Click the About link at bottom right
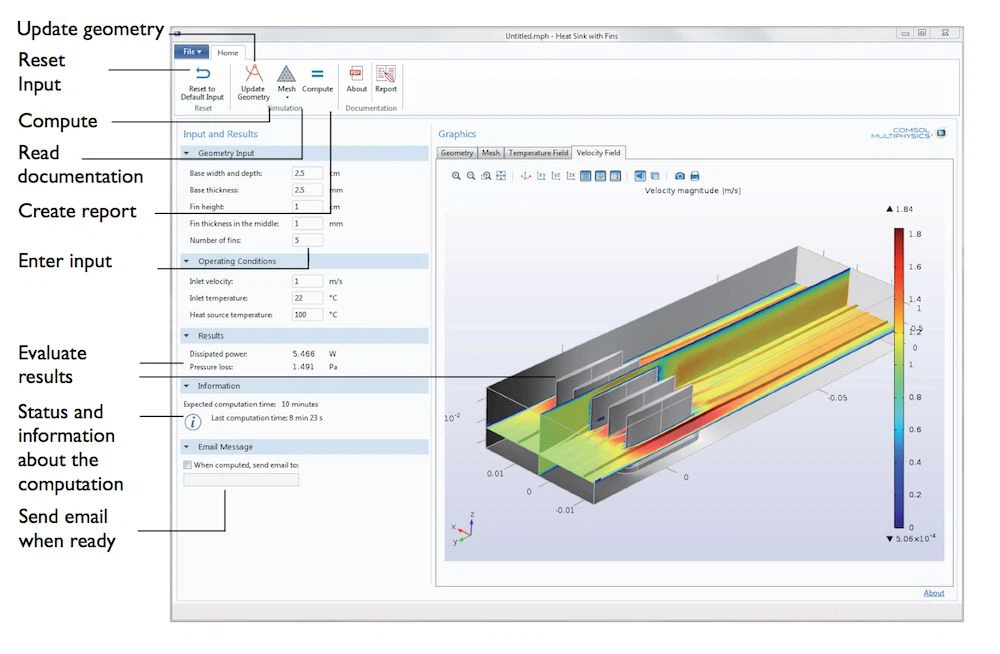This screenshot has height=654, width=1000. click(933, 593)
